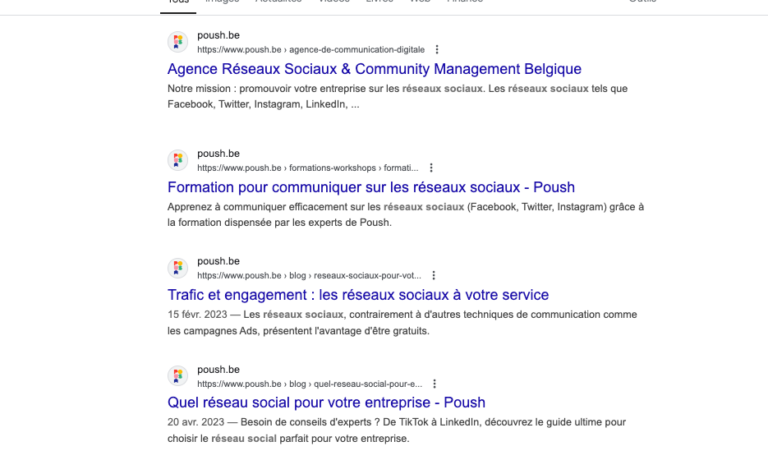Open "Agence Réseaux Sociaux & Community Management Belgique" link

point(374,69)
